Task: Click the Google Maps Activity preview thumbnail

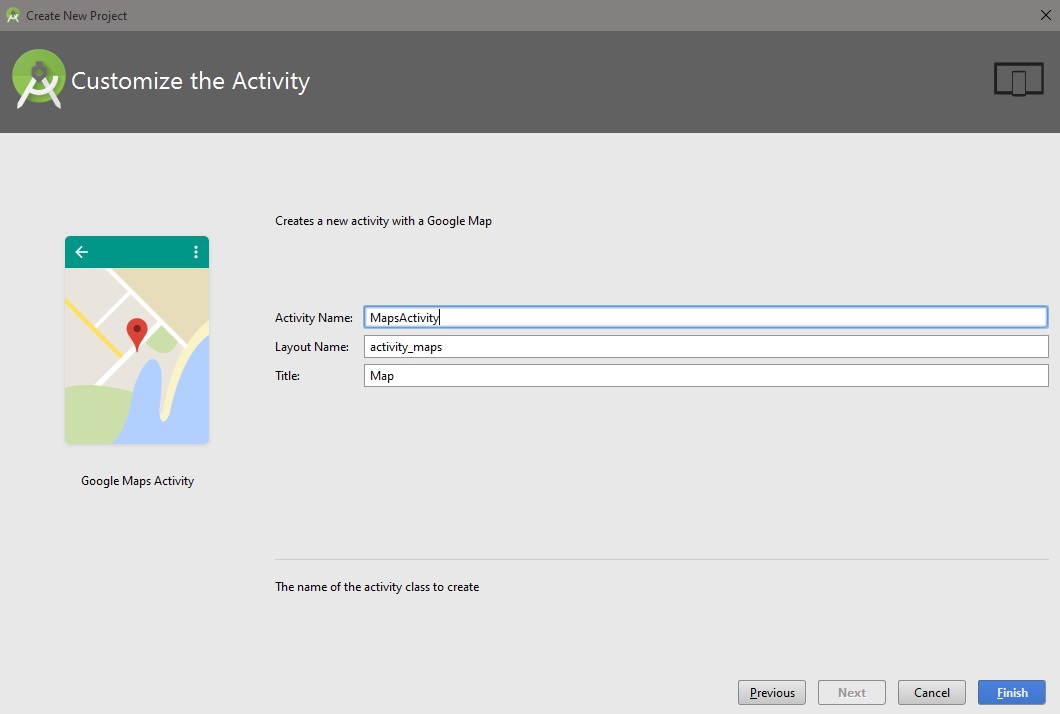Action: pos(137,340)
